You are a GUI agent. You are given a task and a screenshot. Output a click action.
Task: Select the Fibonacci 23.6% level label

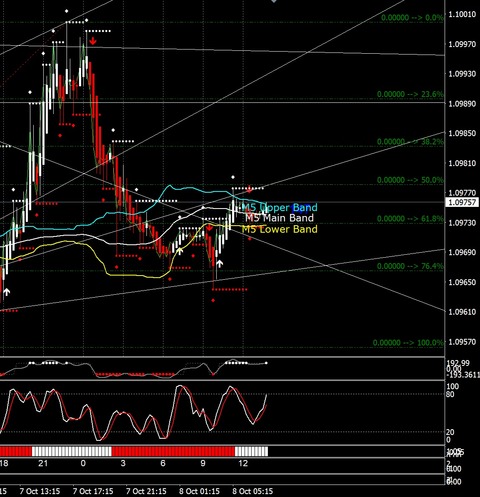[410, 94]
